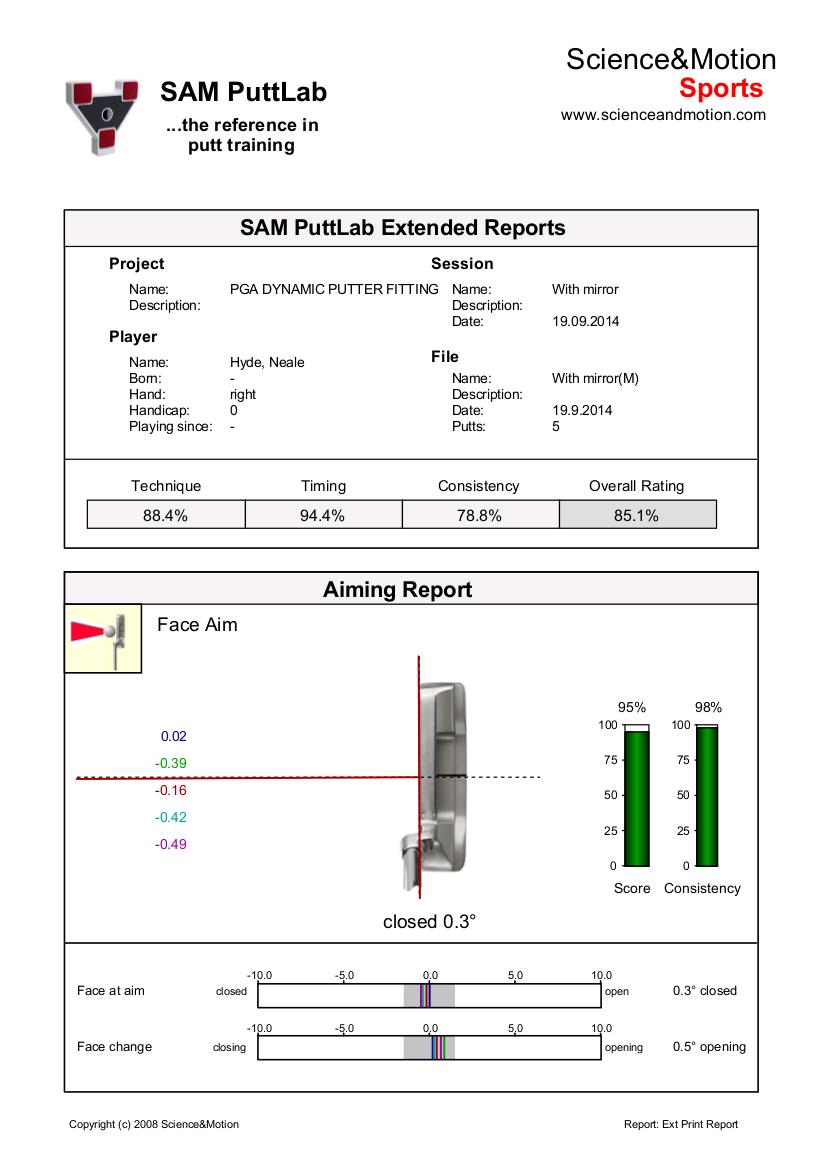Click the Timing 94.4% cell
This screenshot has height=1169, width=826.
(323, 515)
